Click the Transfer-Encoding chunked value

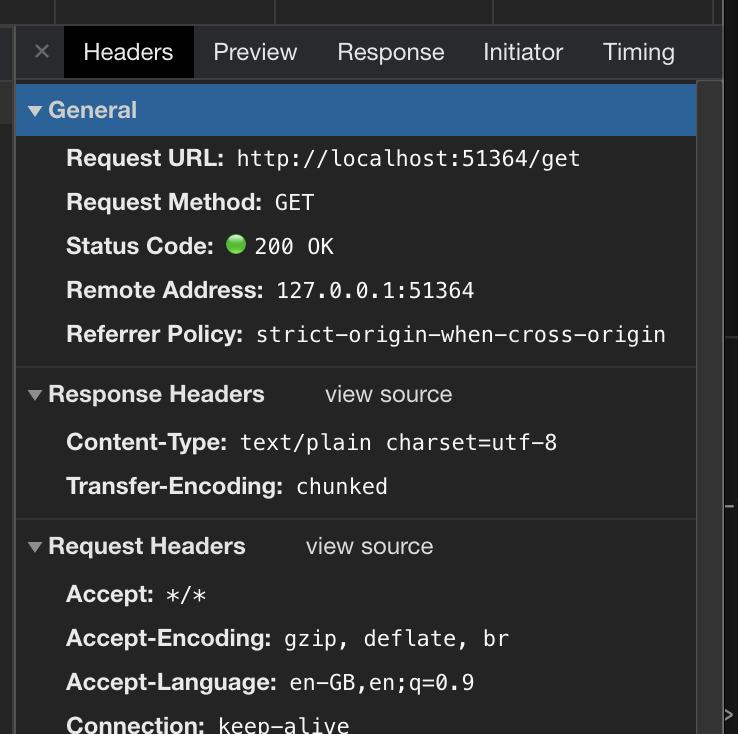click(342, 487)
